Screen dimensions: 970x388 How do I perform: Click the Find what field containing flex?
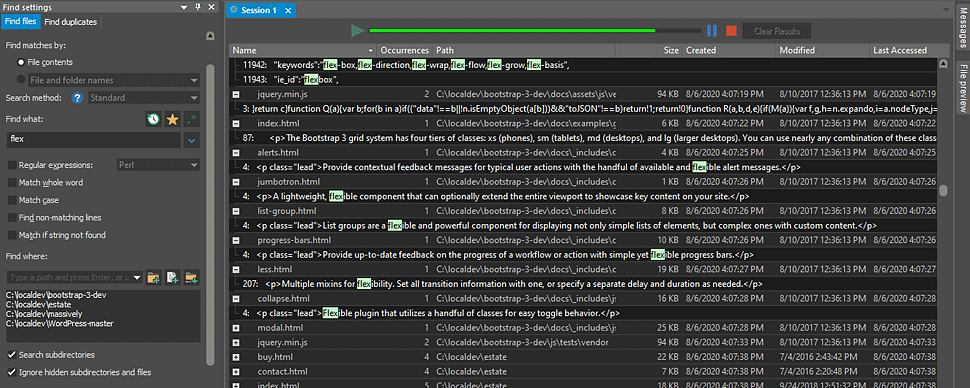click(x=95, y=141)
